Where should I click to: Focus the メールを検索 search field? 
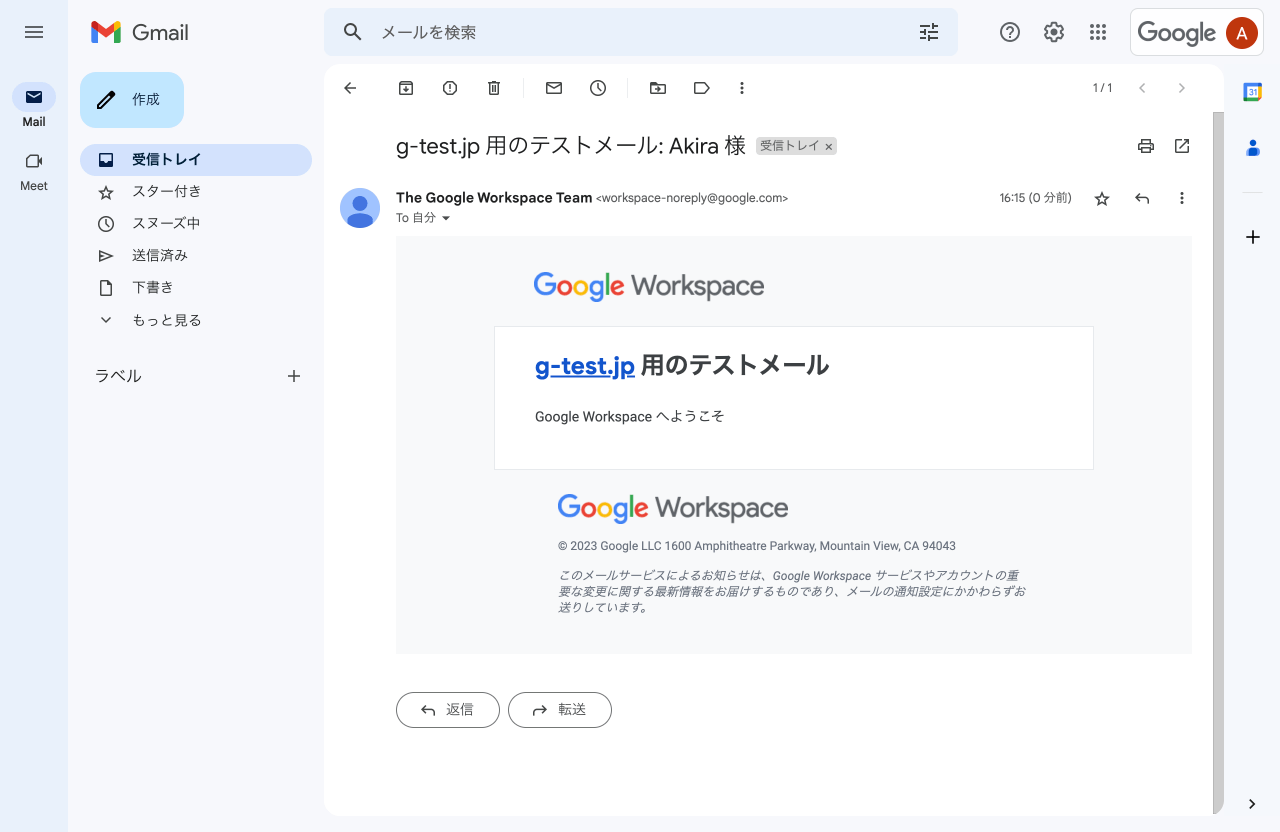click(640, 32)
